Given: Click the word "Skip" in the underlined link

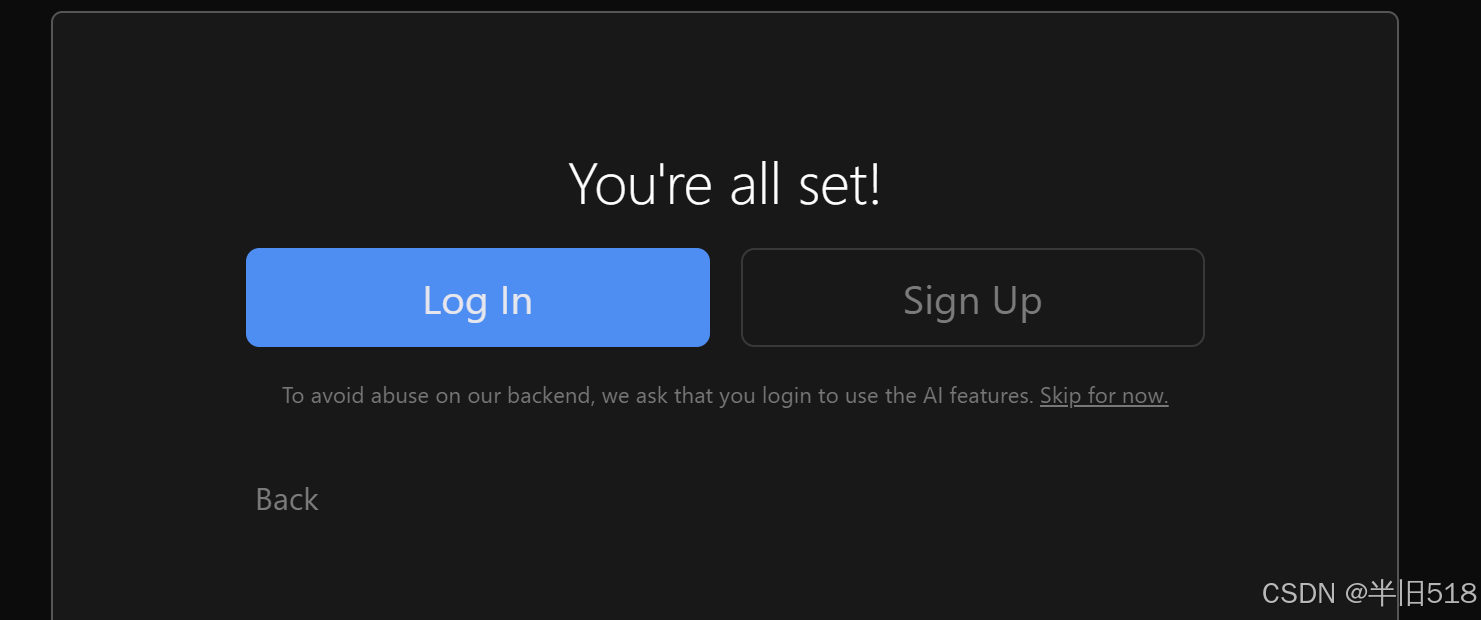Looking at the screenshot, I should coord(1060,396).
